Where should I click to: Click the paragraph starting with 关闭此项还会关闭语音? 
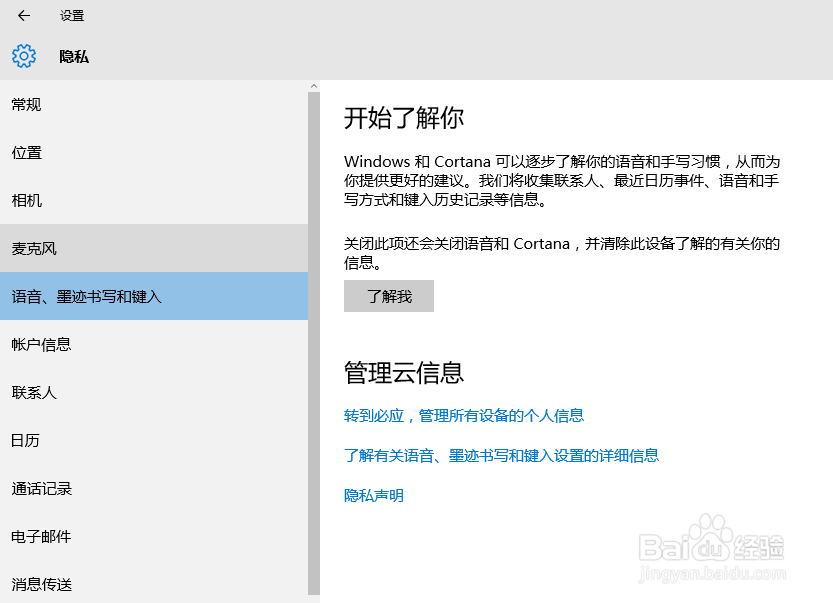[x=562, y=253]
